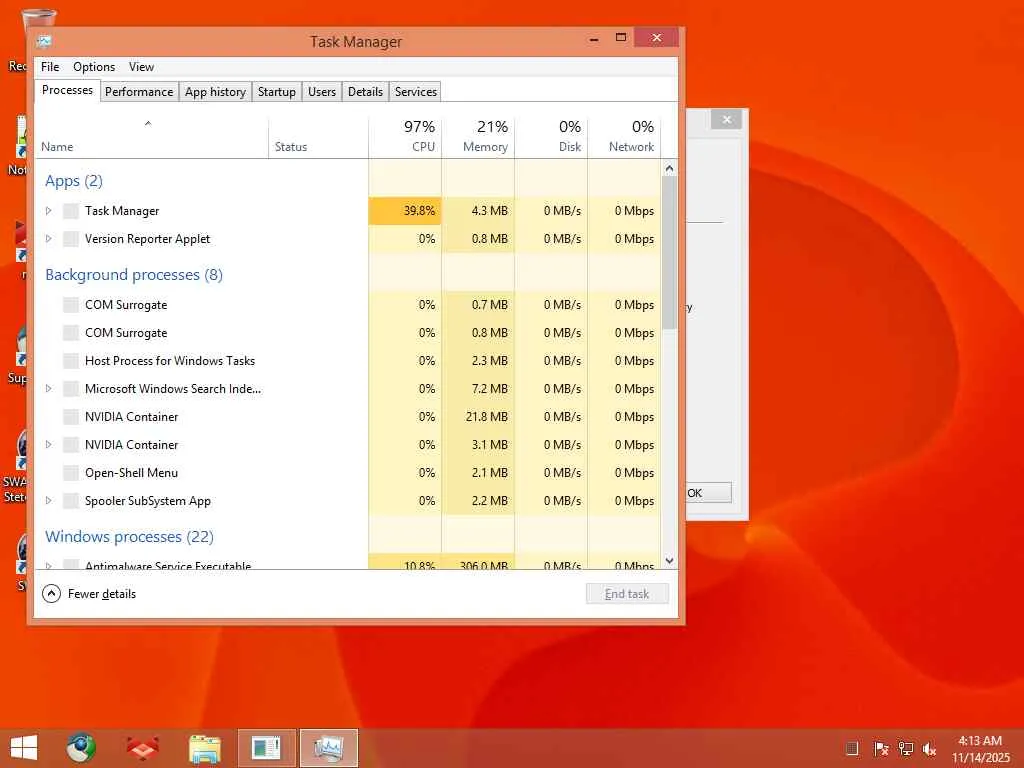Switch to the Users tab
This screenshot has width=1024, height=768.
[x=322, y=92]
